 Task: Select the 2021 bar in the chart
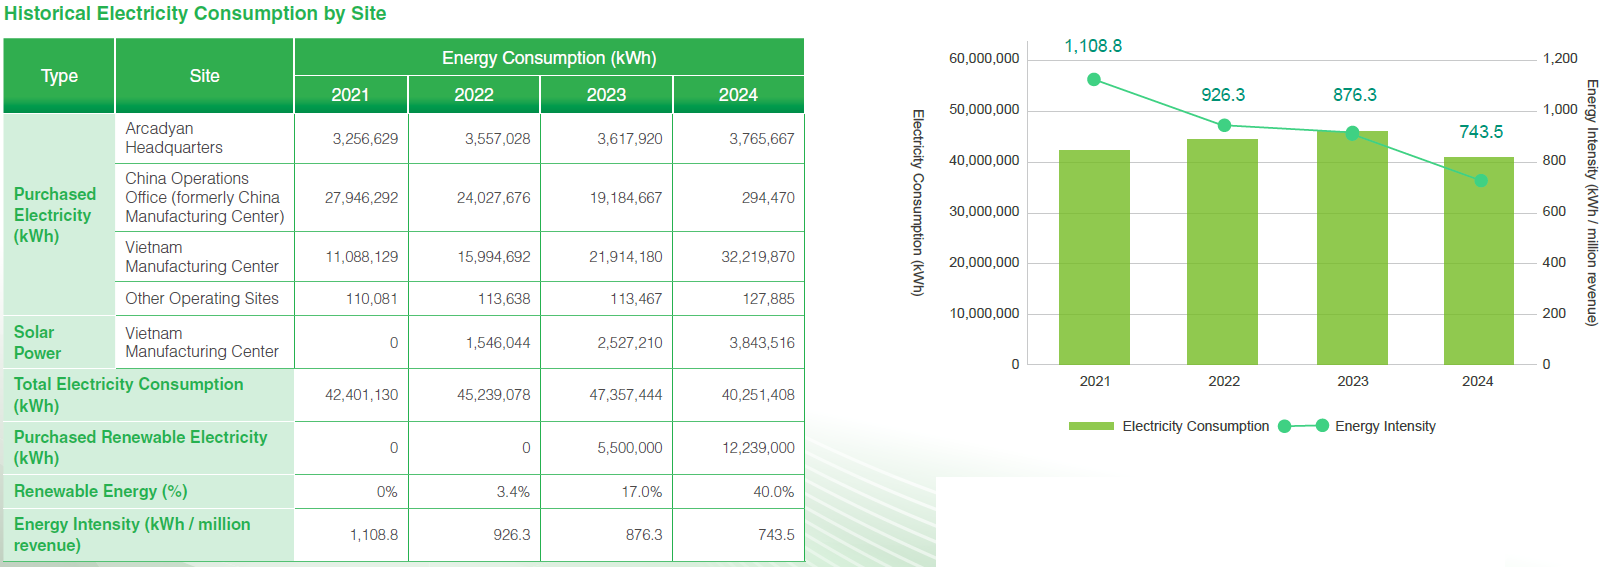pyautogui.click(x=1094, y=260)
